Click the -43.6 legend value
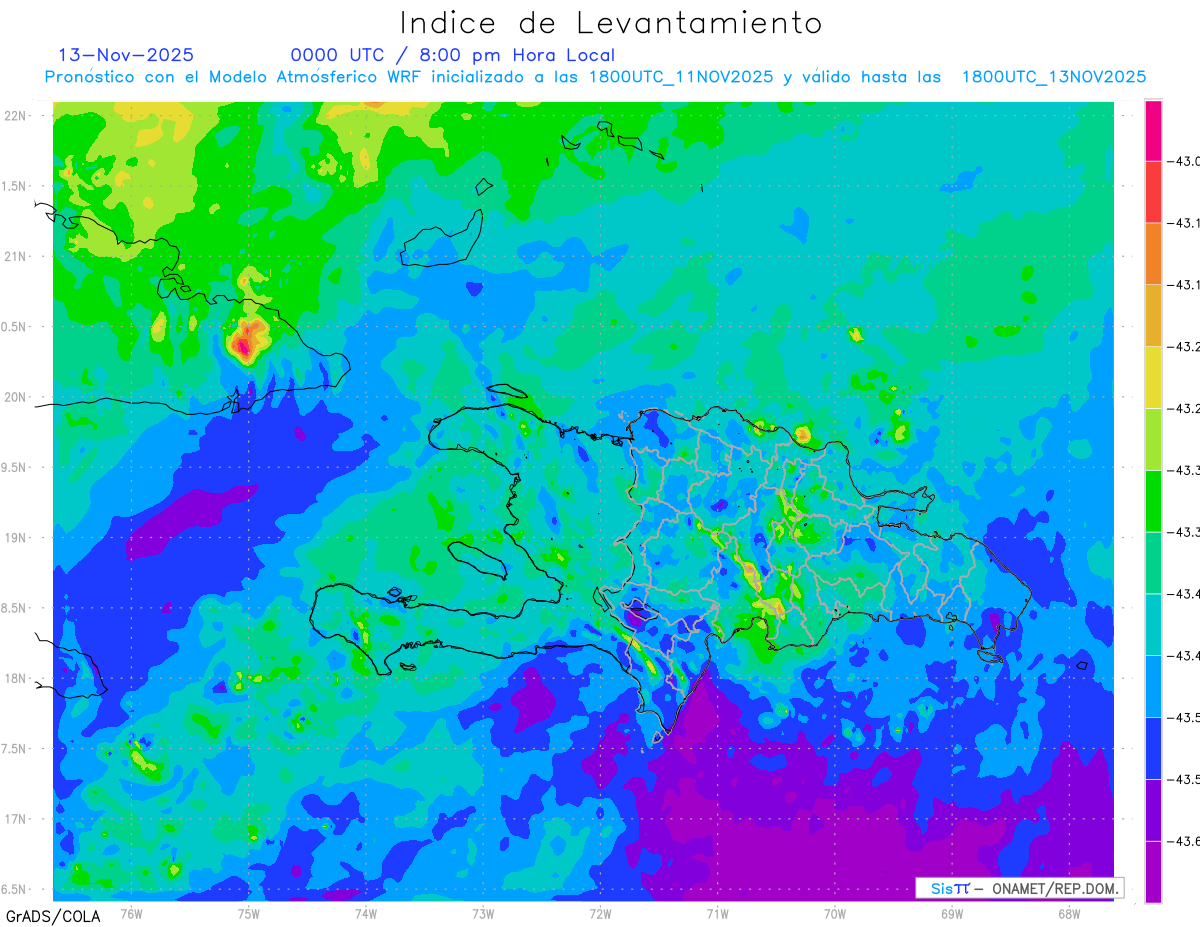Image resolution: width=1200 pixels, height=927 pixels. click(1183, 841)
